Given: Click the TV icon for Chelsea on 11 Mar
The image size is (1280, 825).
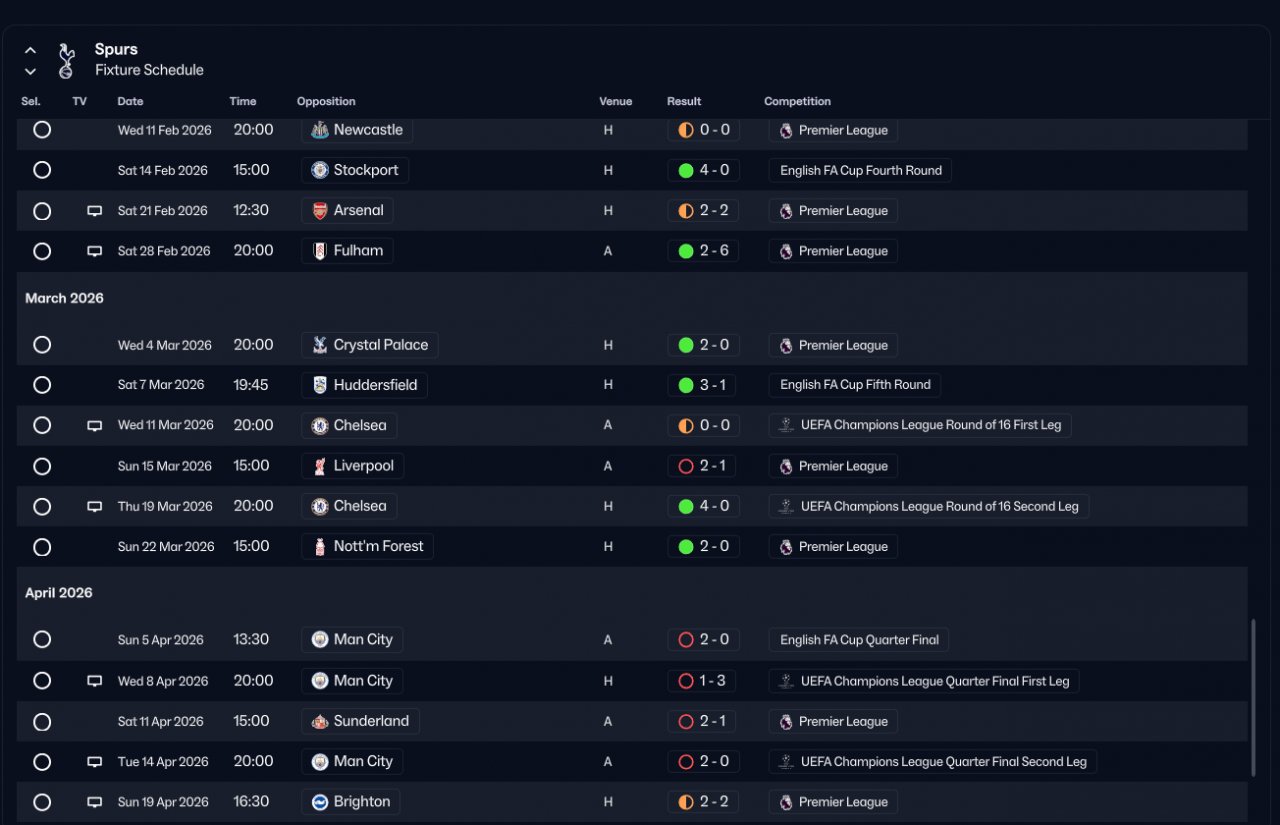Looking at the screenshot, I should (x=95, y=425).
